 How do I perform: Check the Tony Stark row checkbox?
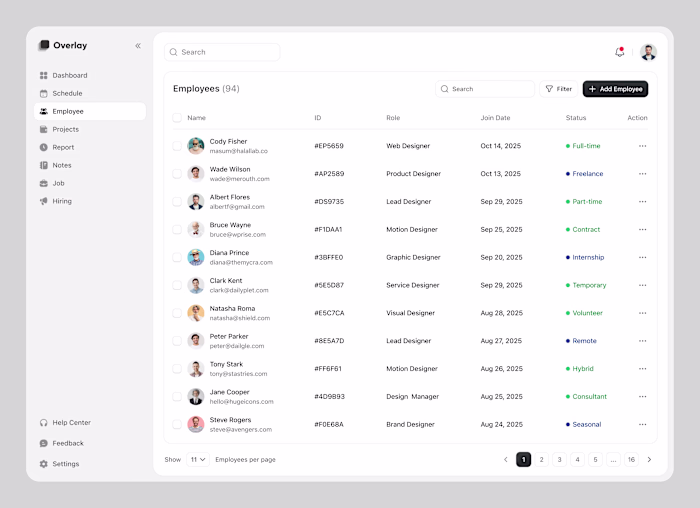coord(177,369)
